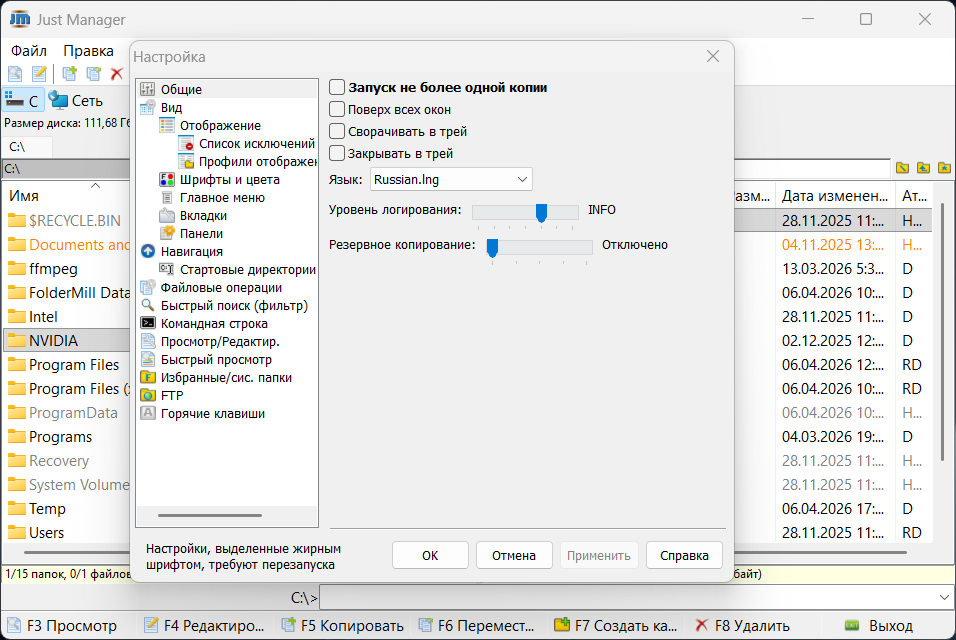Screen dimensions: 956x640
Task: Open the Язык Russian.lng dropdown
Action: (x=451, y=179)
